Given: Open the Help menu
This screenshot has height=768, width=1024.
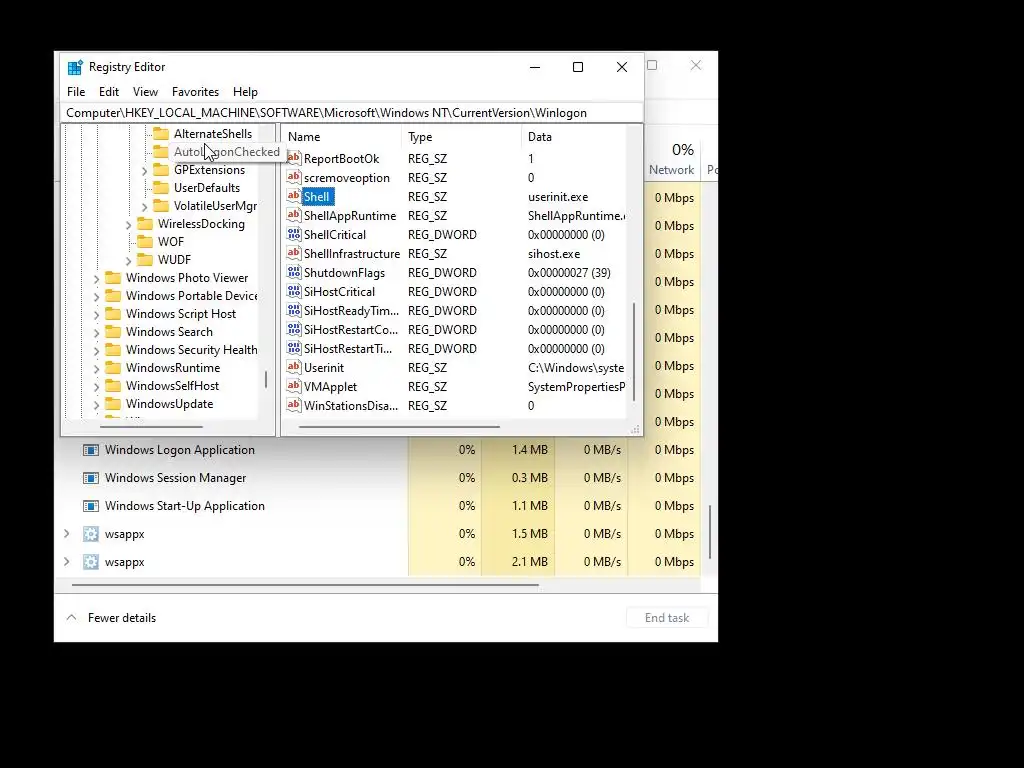Looking at the screenshot, I should click(x=245, y=92).
